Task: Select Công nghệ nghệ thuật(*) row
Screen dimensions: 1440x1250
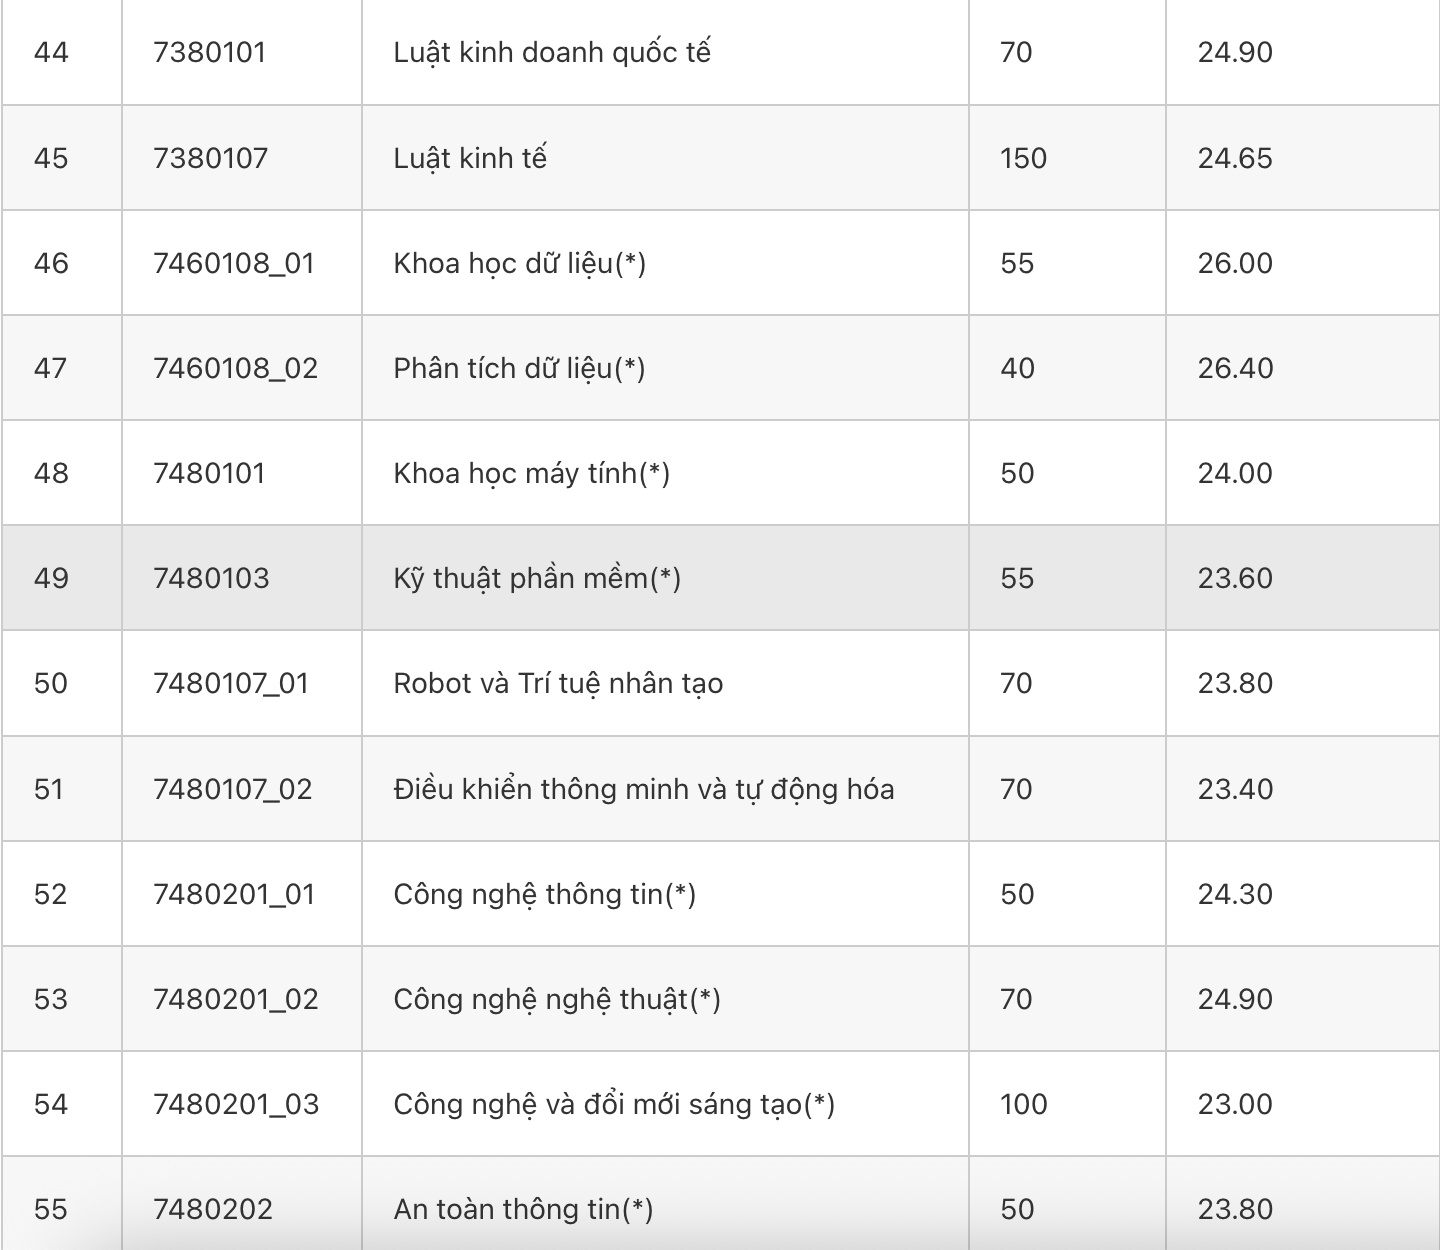Action: [x=720, y=999]
